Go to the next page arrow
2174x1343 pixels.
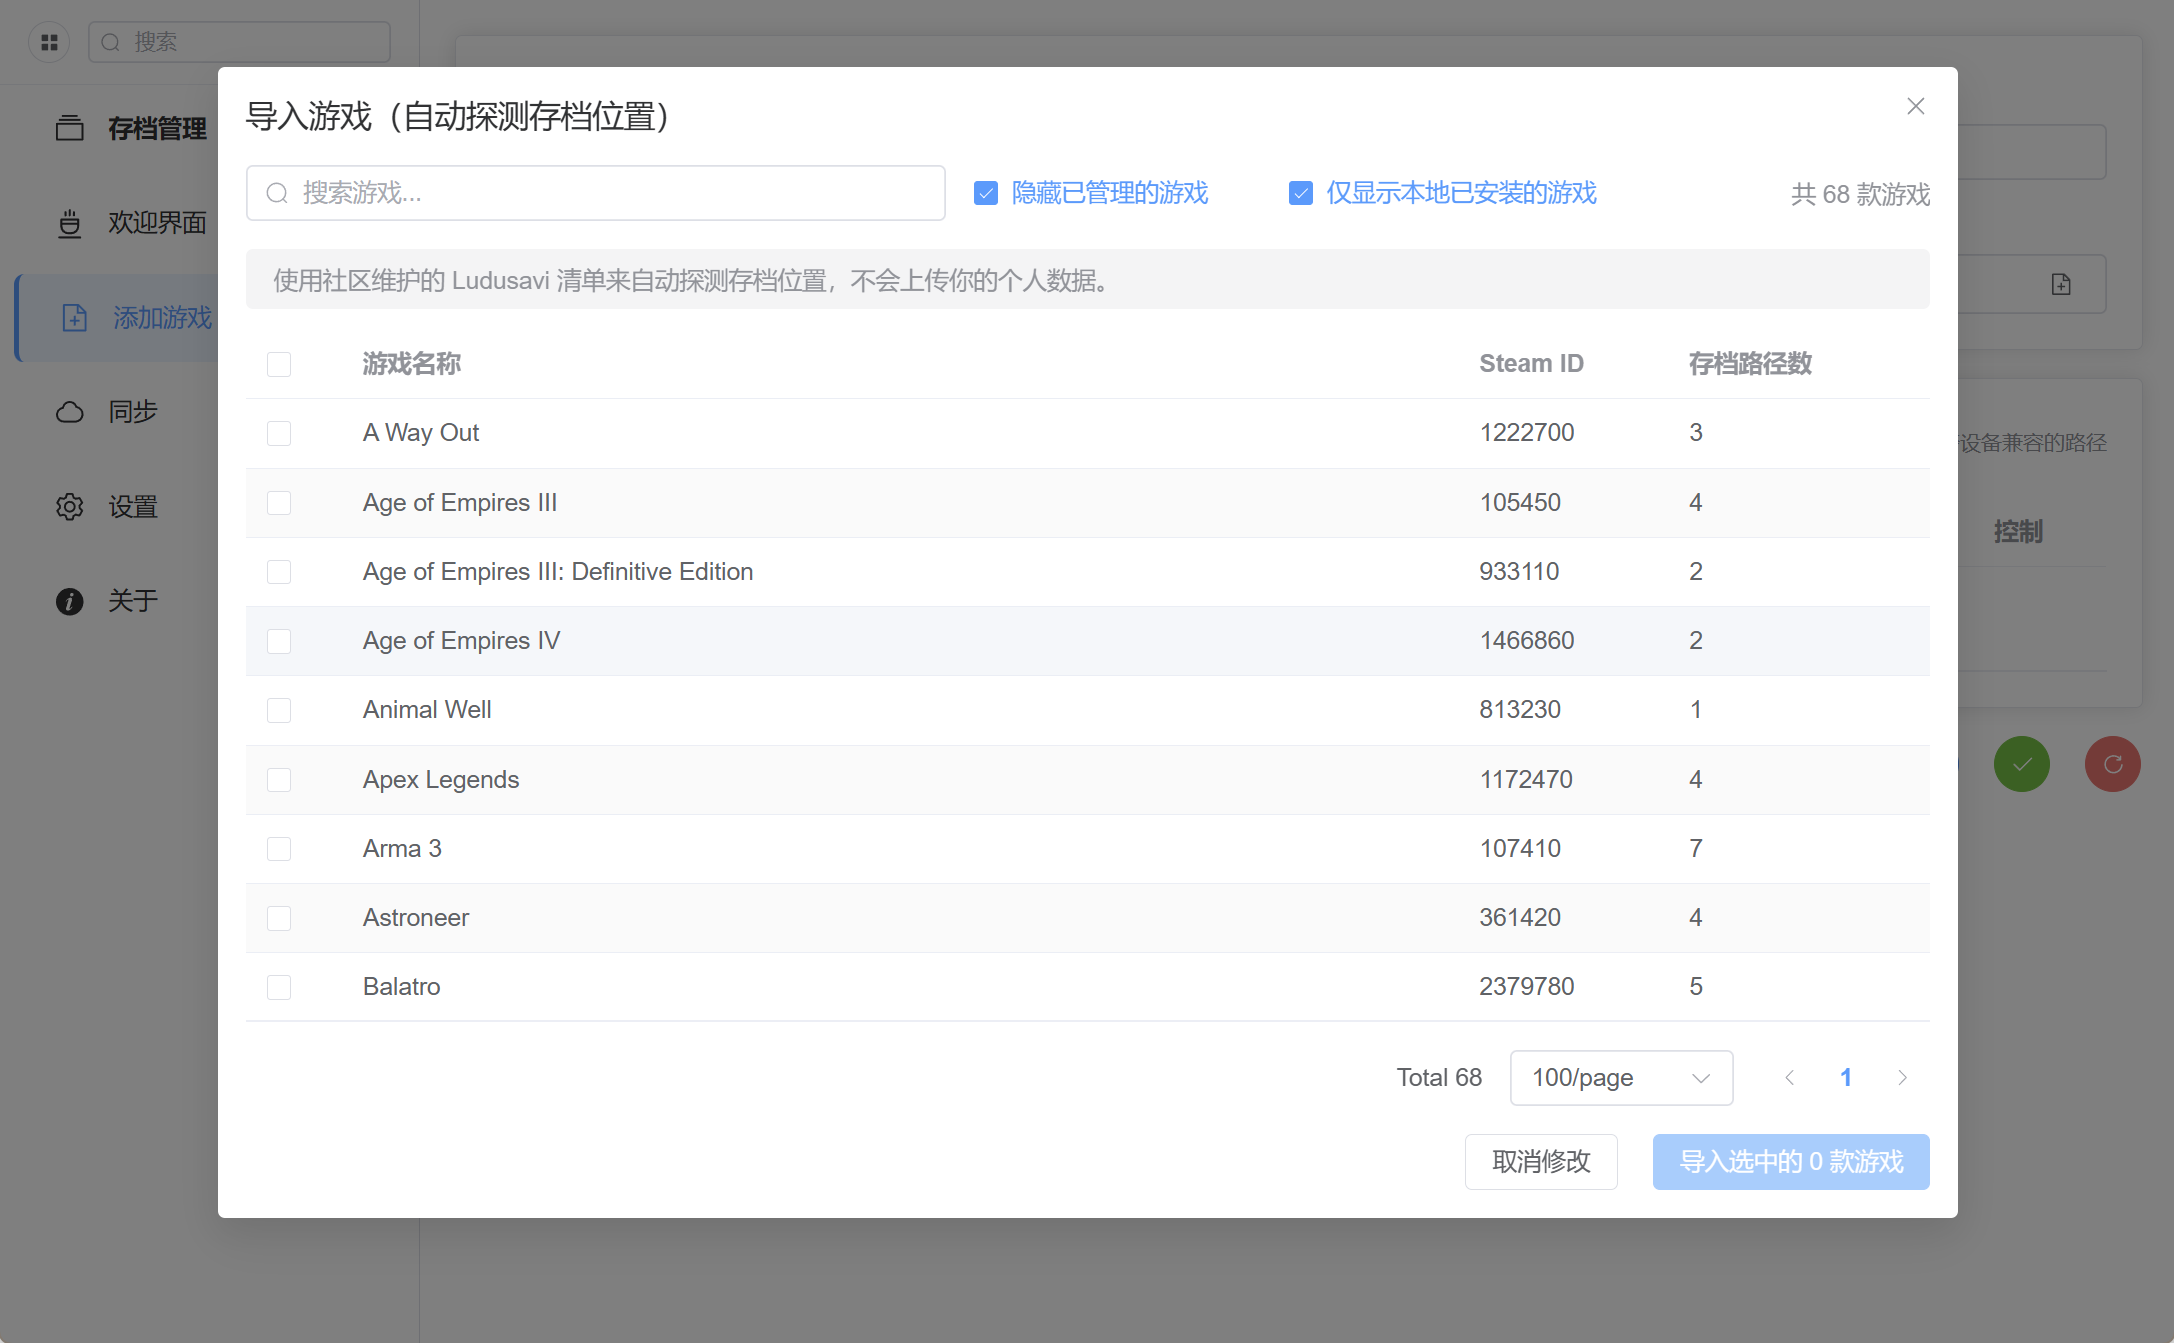(x=1902, y=1077)
